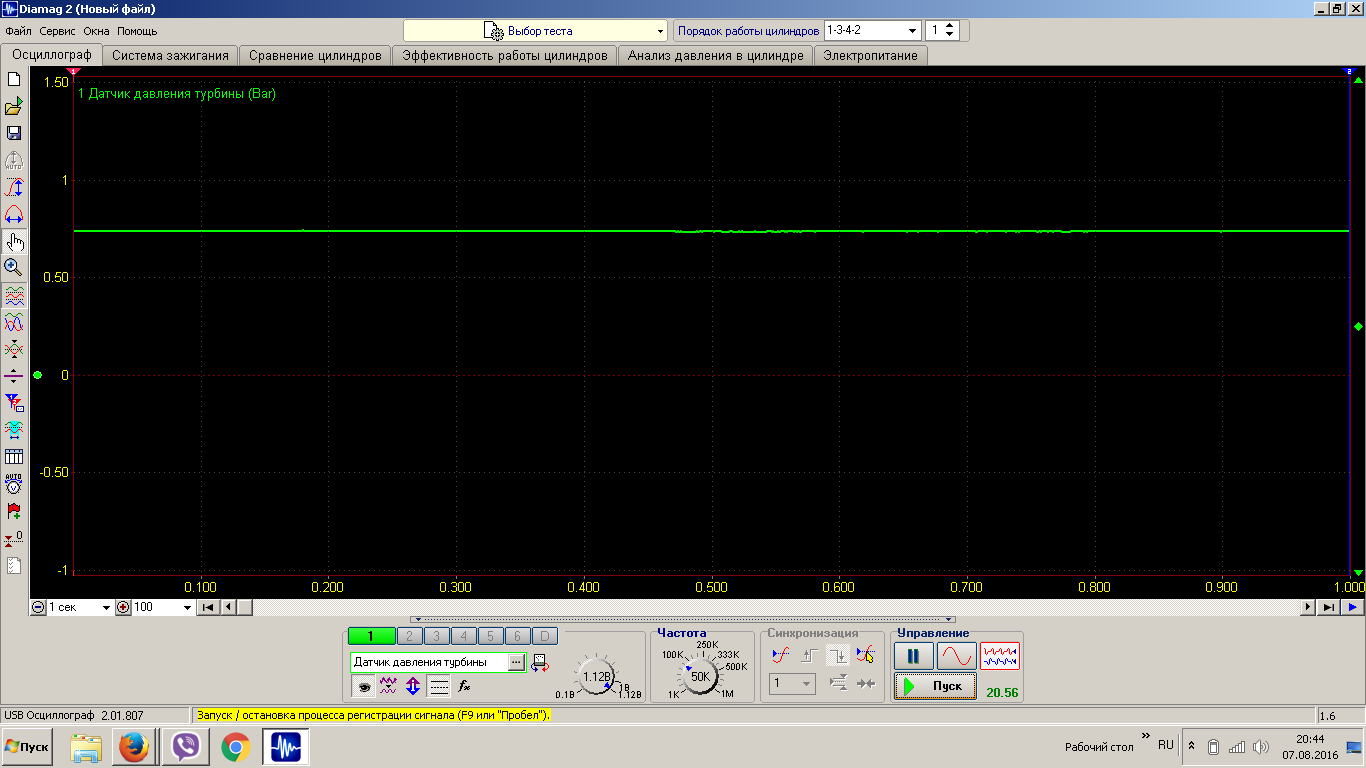
Task: Click the probe swap icon beside sensor name
Action: coord(540,662)
